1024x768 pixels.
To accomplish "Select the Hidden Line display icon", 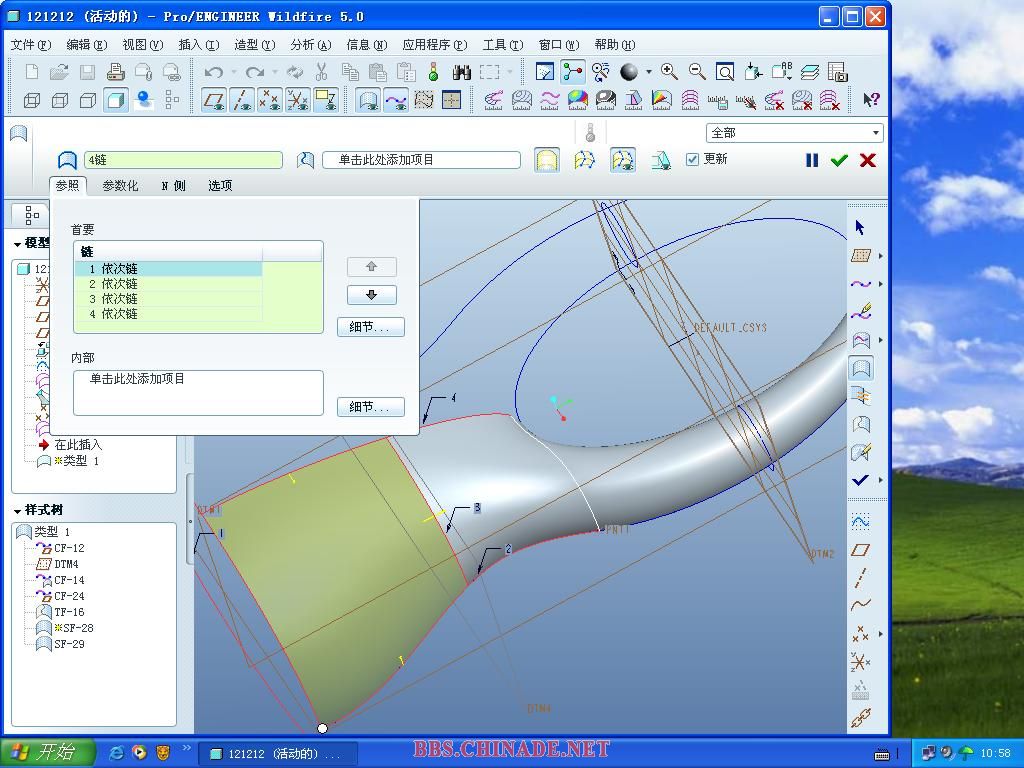I will (59, 100).
